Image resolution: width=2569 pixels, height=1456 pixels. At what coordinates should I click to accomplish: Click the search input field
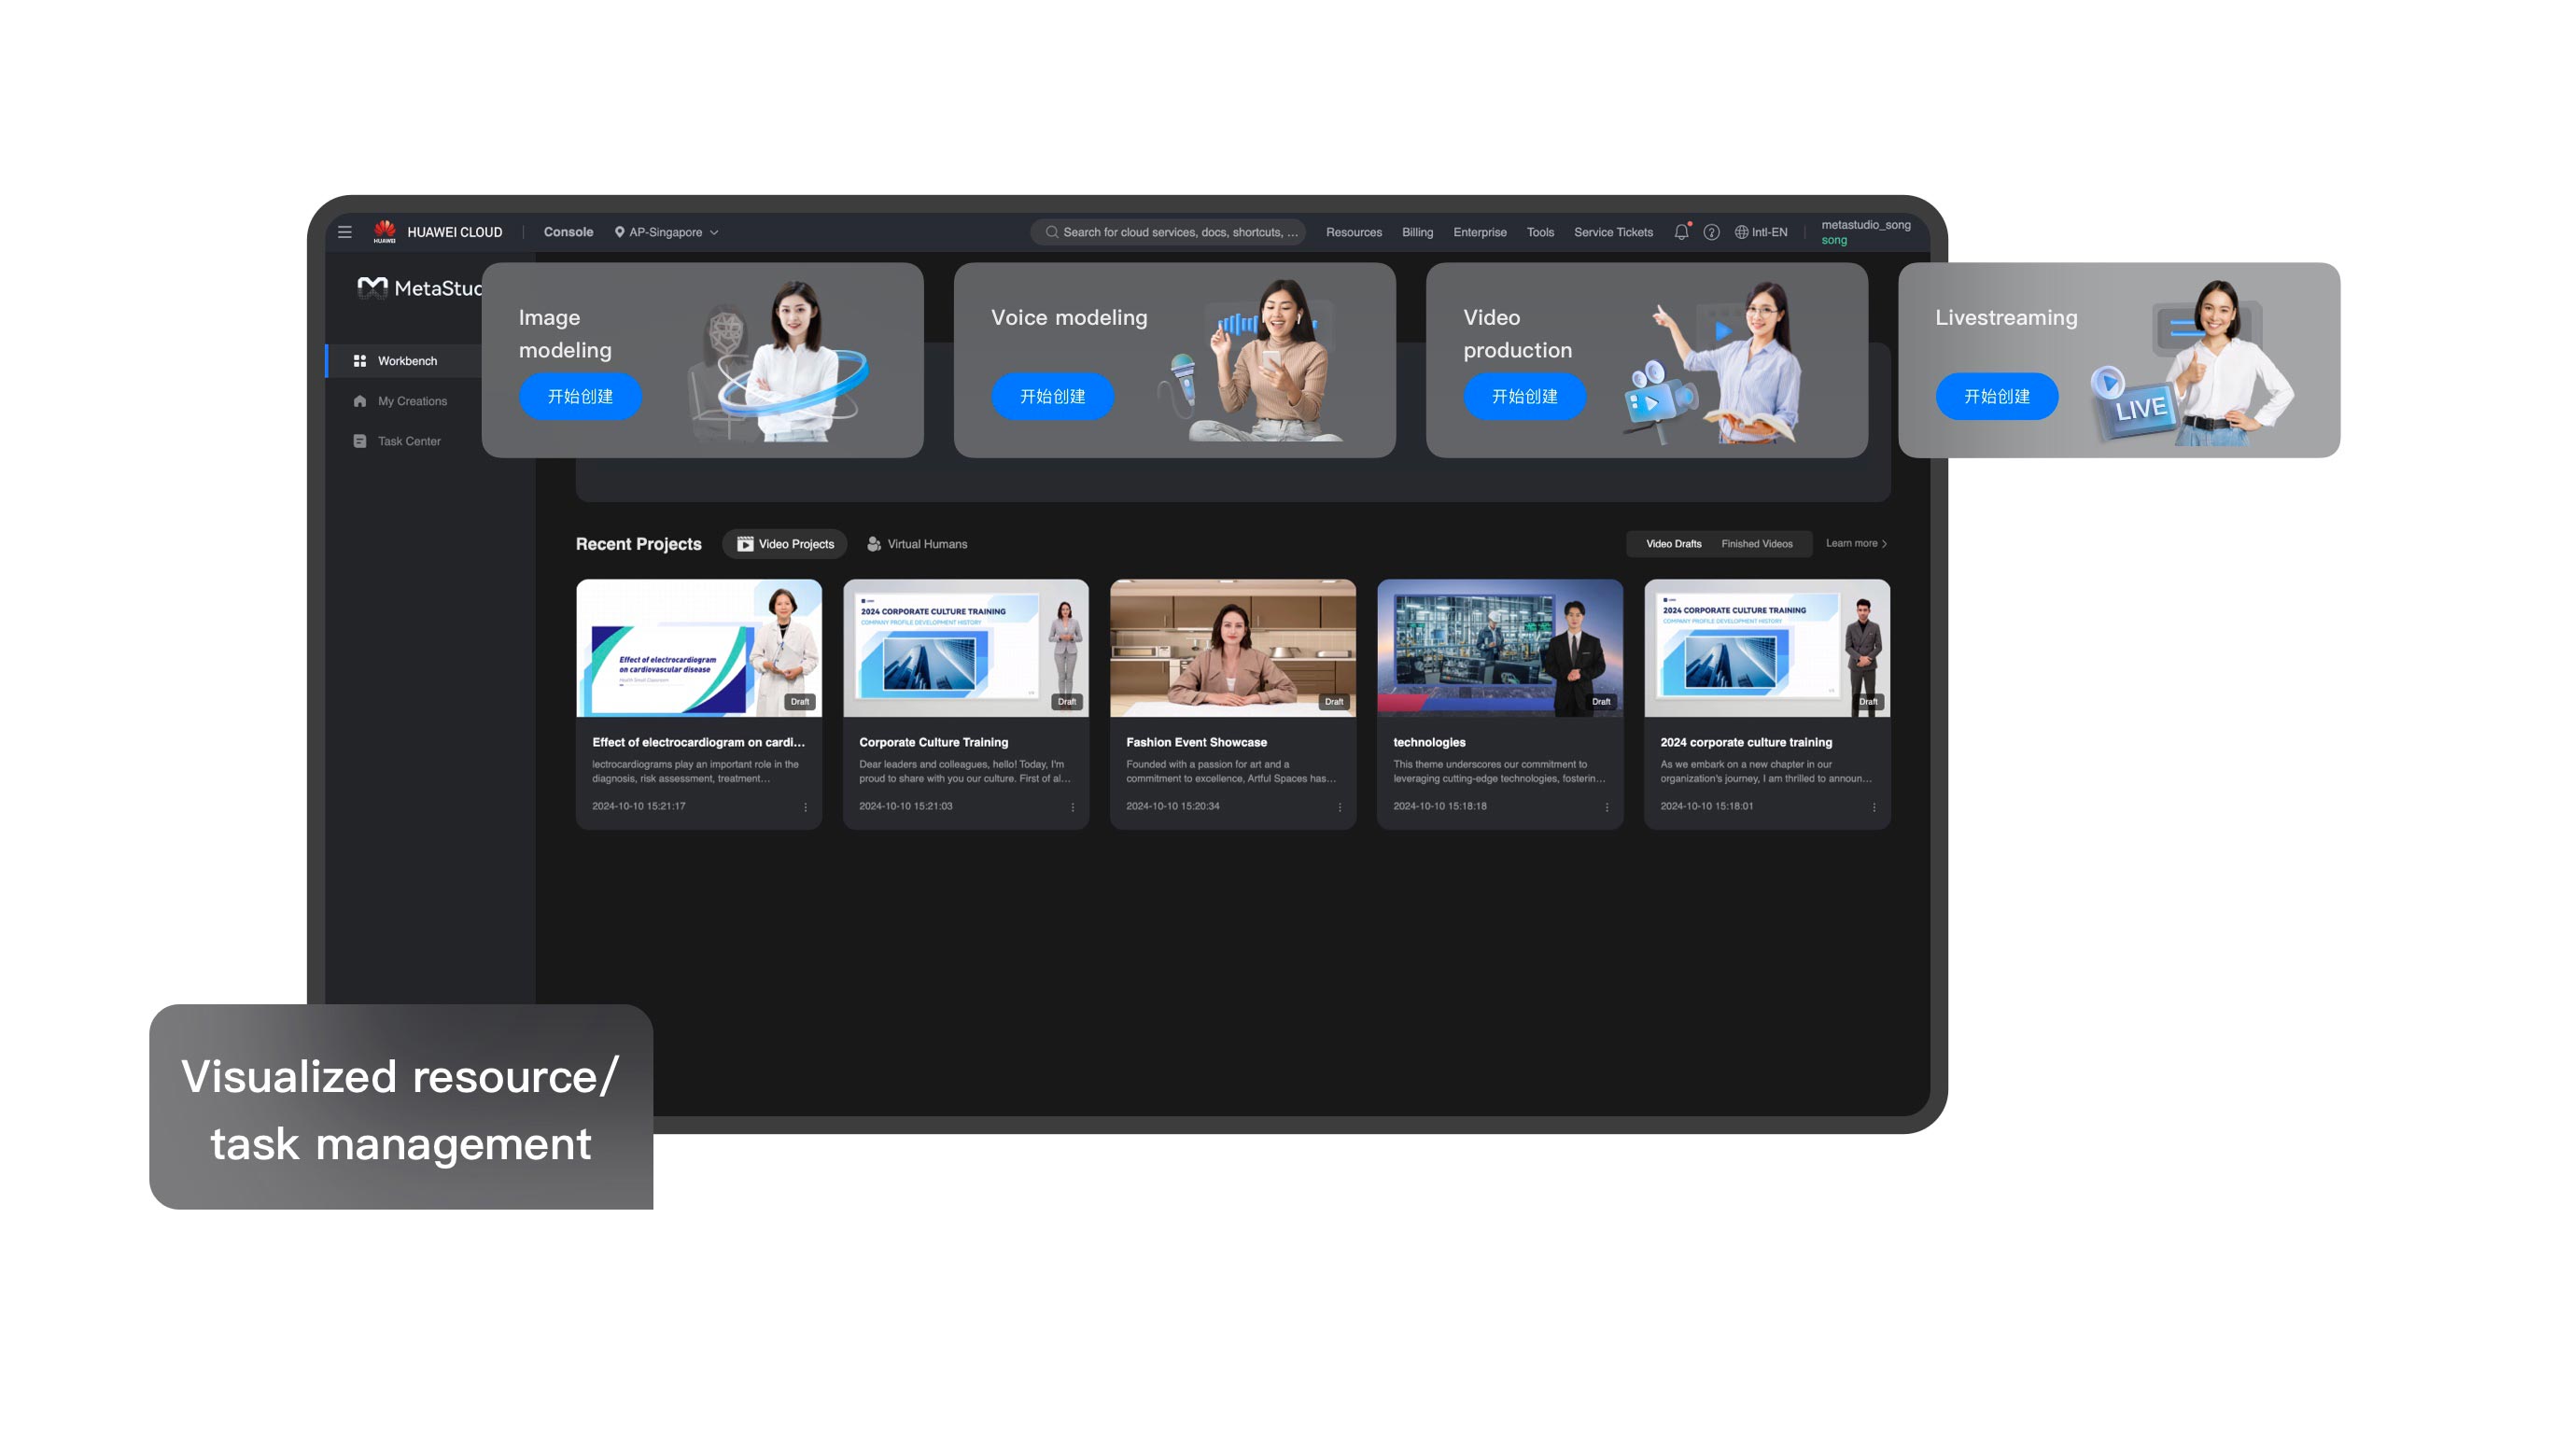pyautogui.click(x=1168, y=231)
